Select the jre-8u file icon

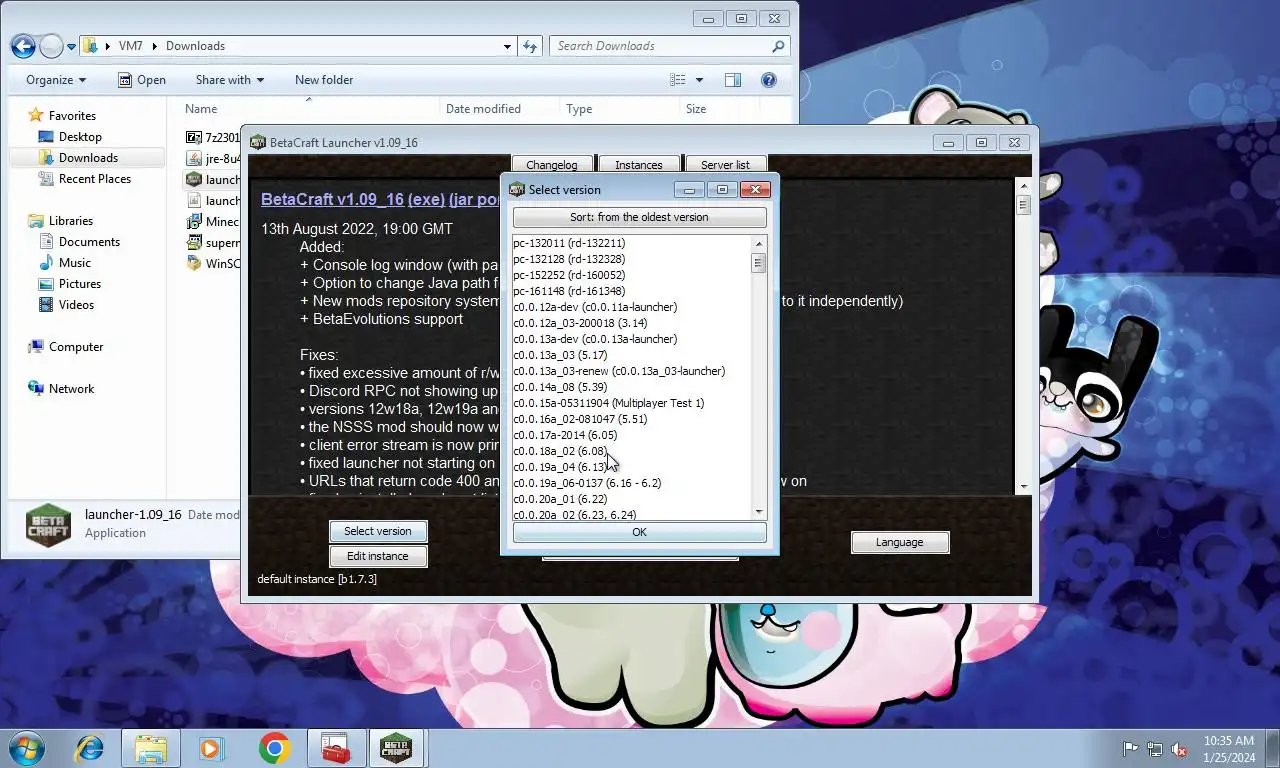pos(194,158)
